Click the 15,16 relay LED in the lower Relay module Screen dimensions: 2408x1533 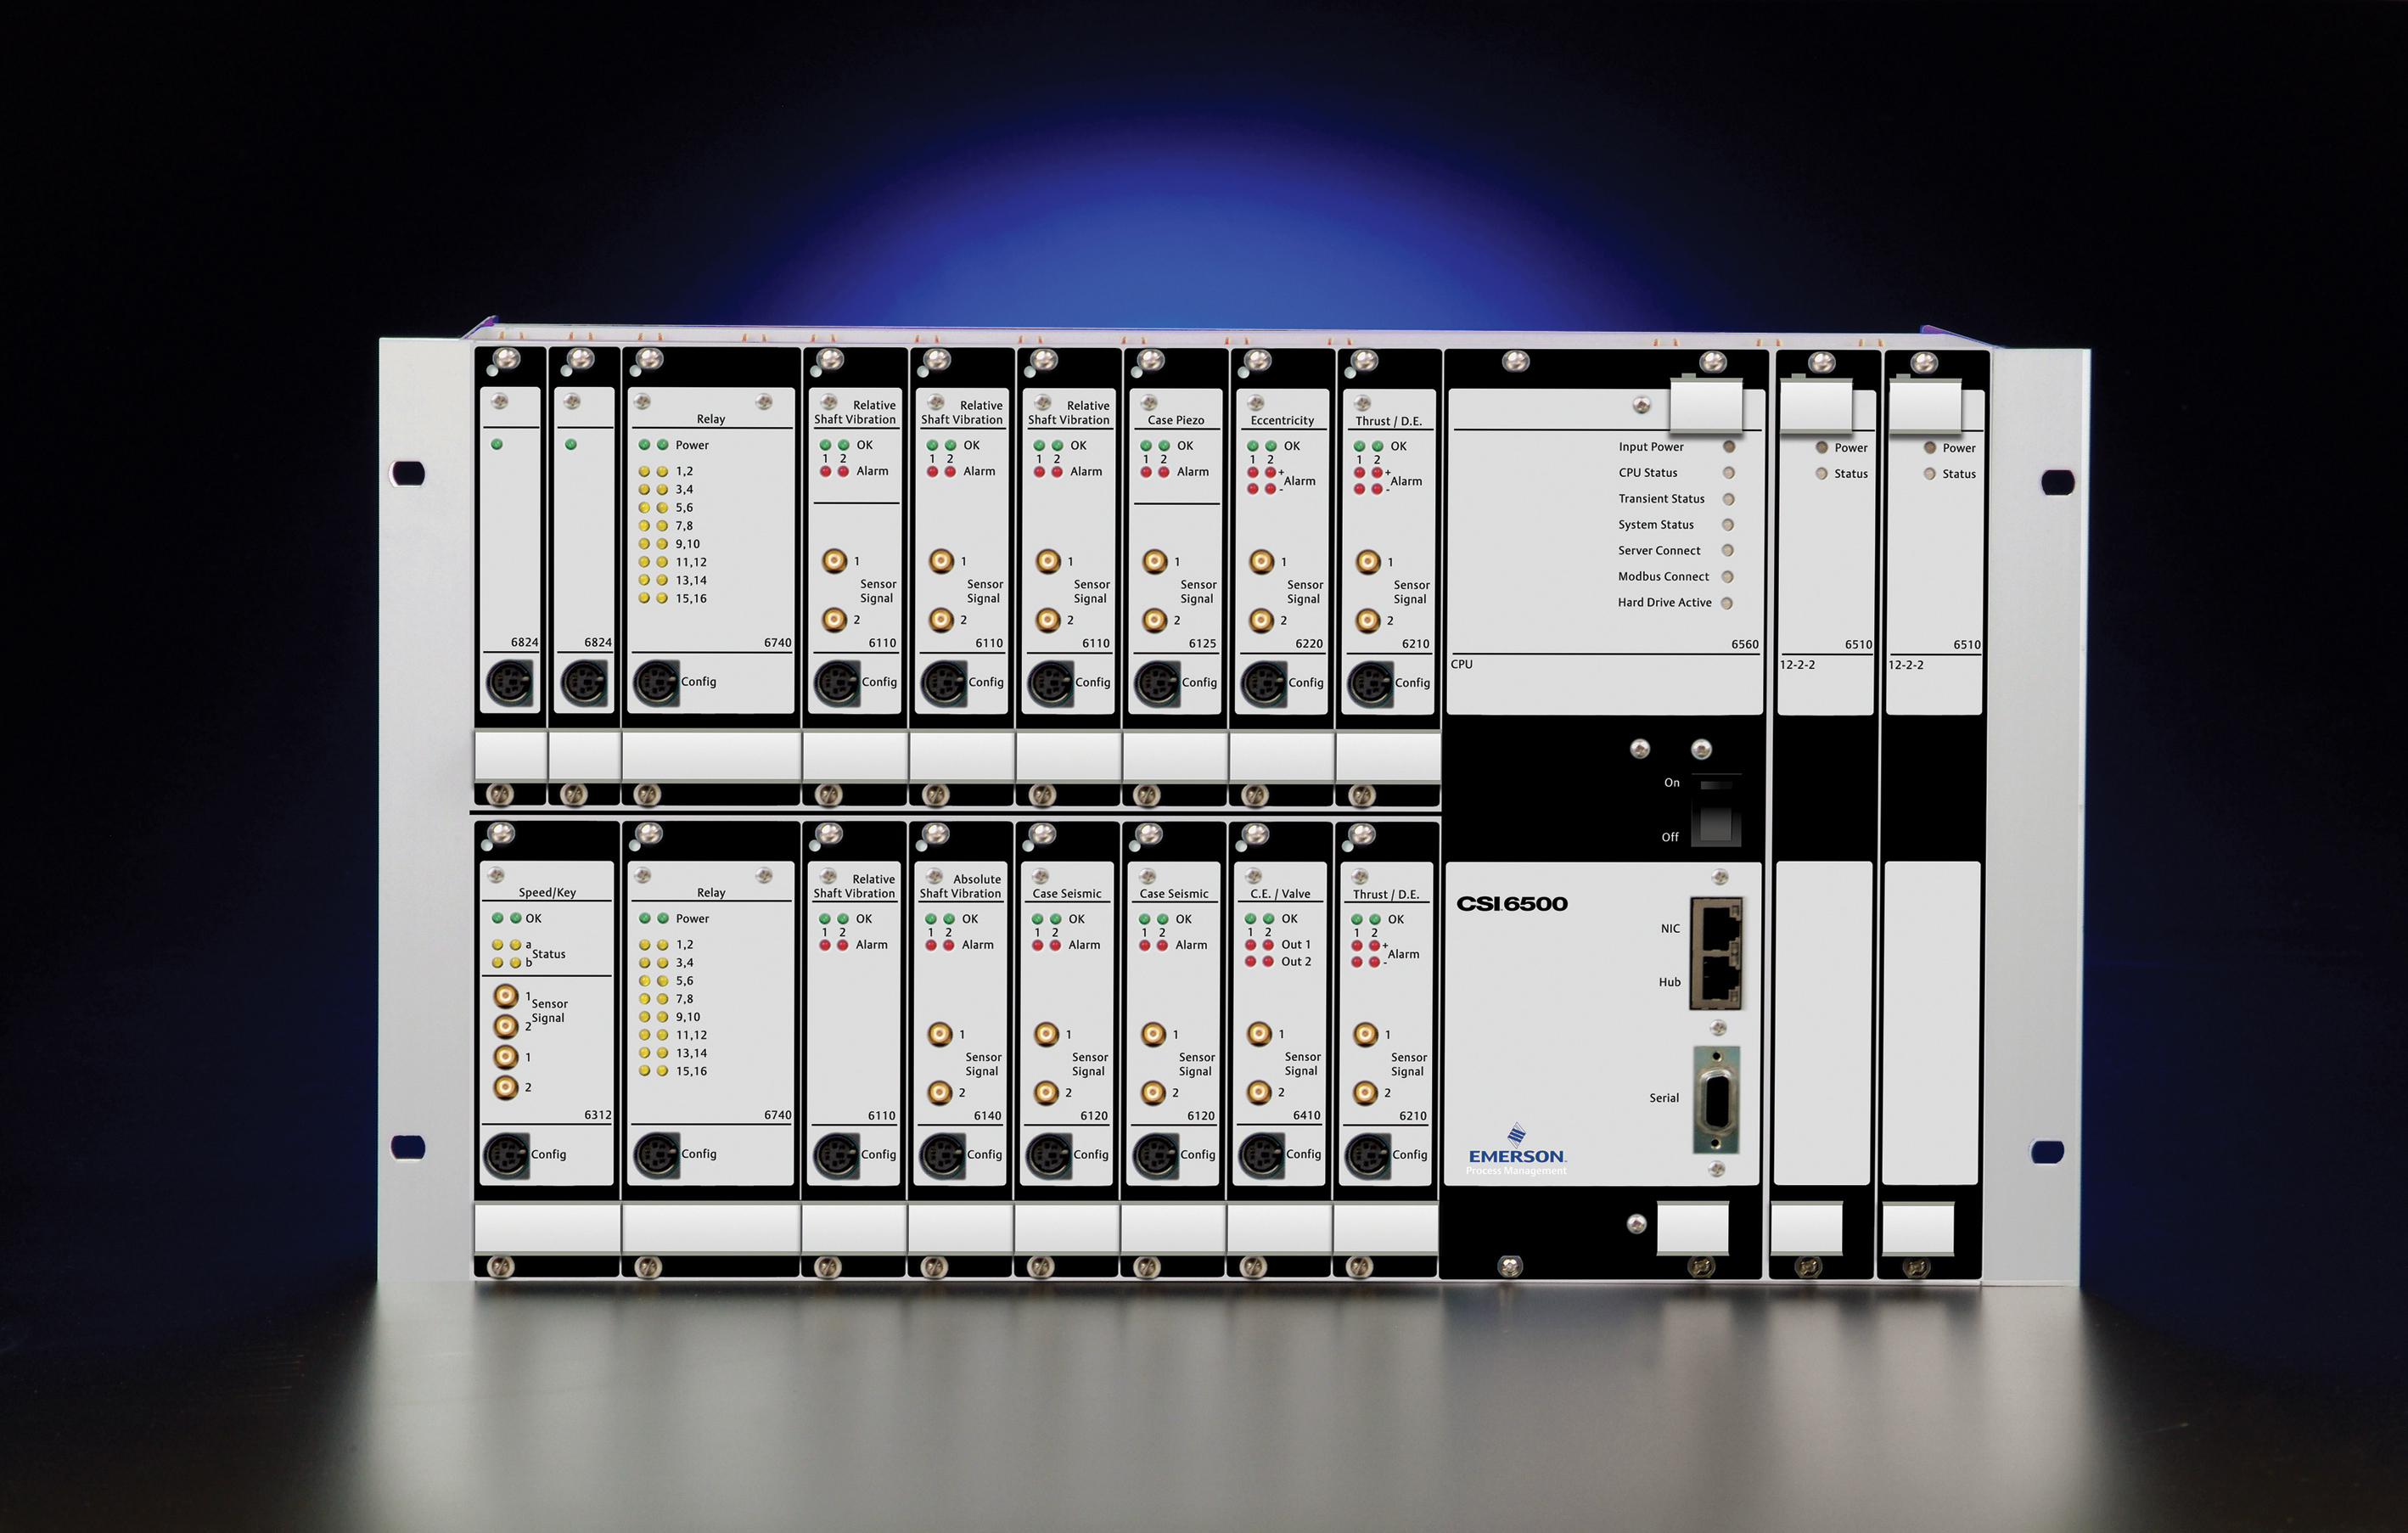point(653,1071)
